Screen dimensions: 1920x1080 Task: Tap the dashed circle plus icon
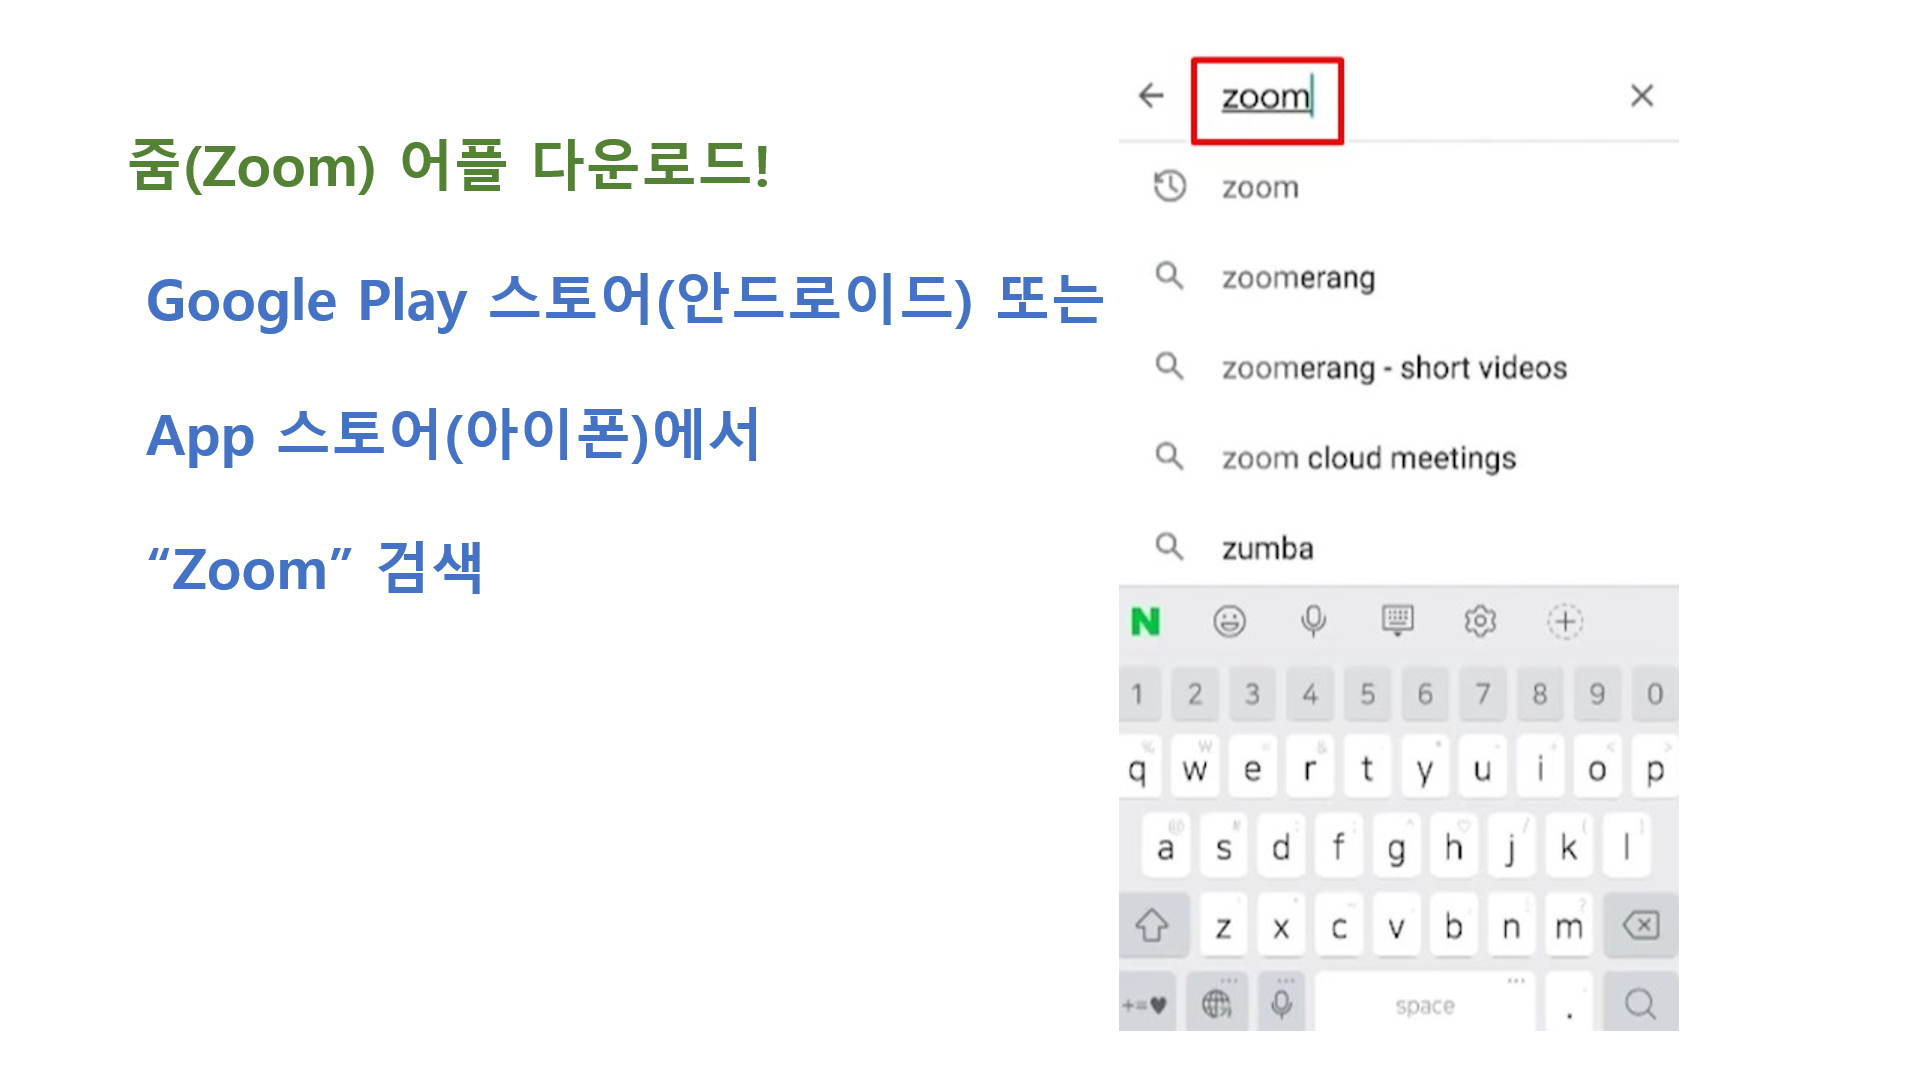(1565, 622)
